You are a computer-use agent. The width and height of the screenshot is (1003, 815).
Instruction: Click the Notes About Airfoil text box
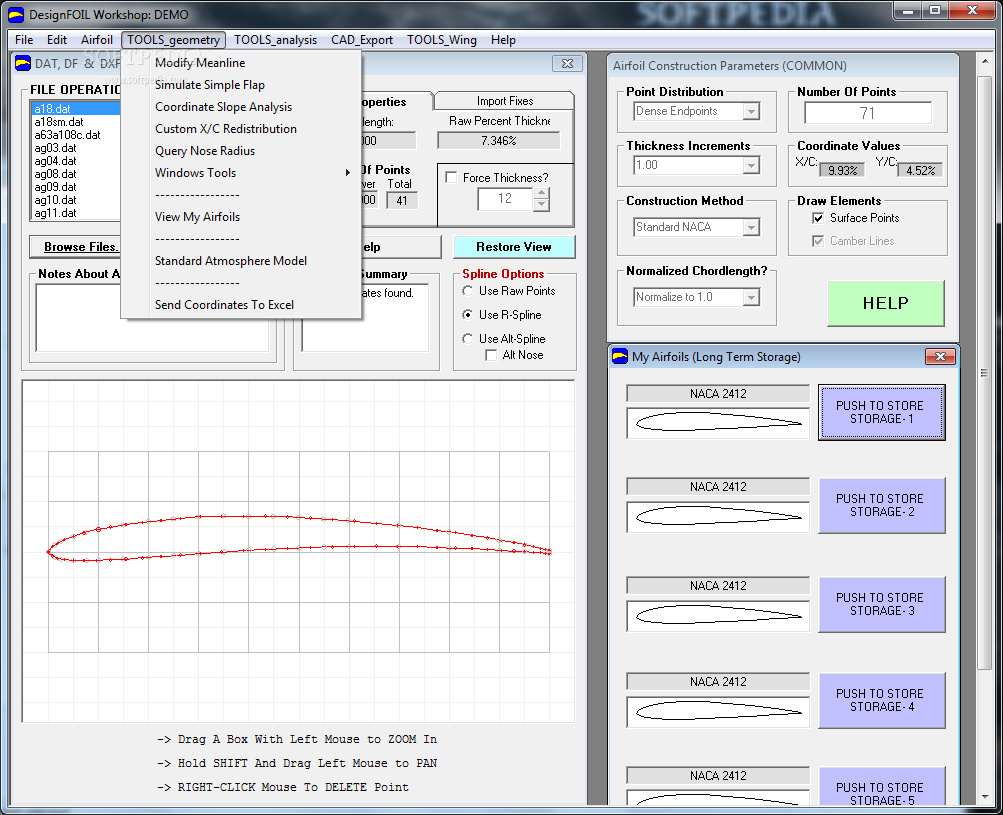[x=152, y=317]
